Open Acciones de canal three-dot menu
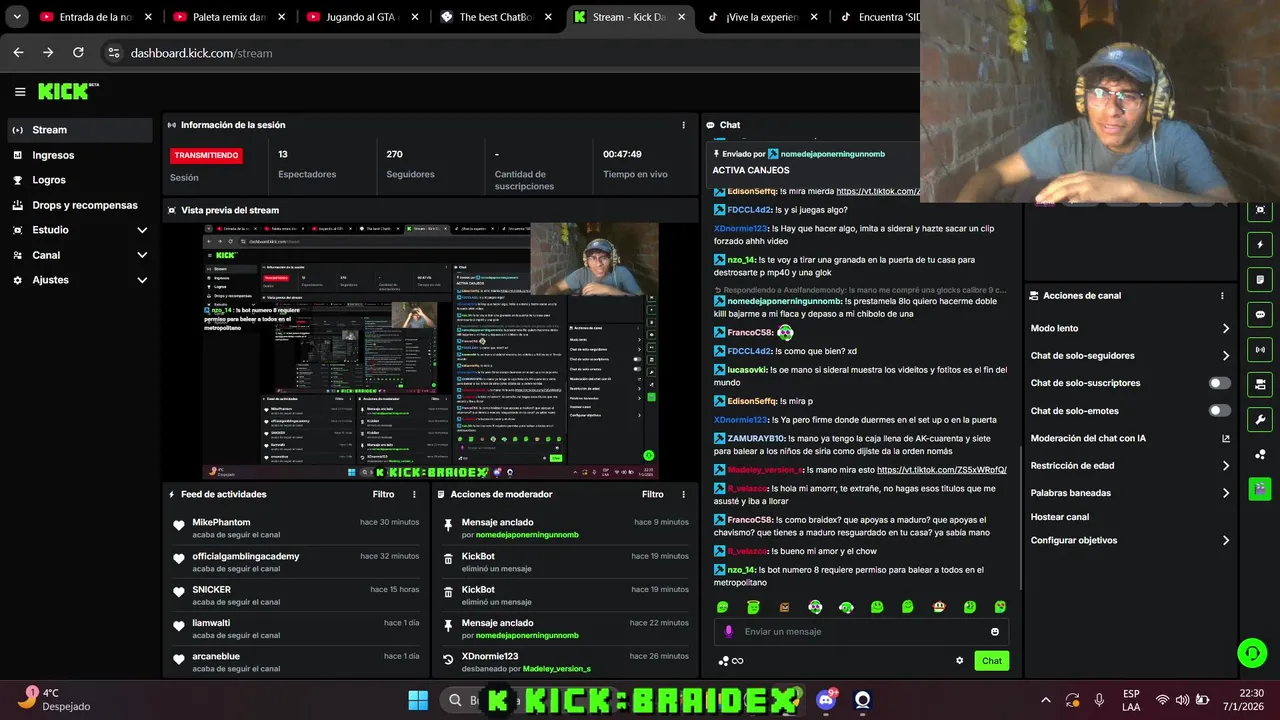 click(x=1222, y=296)
